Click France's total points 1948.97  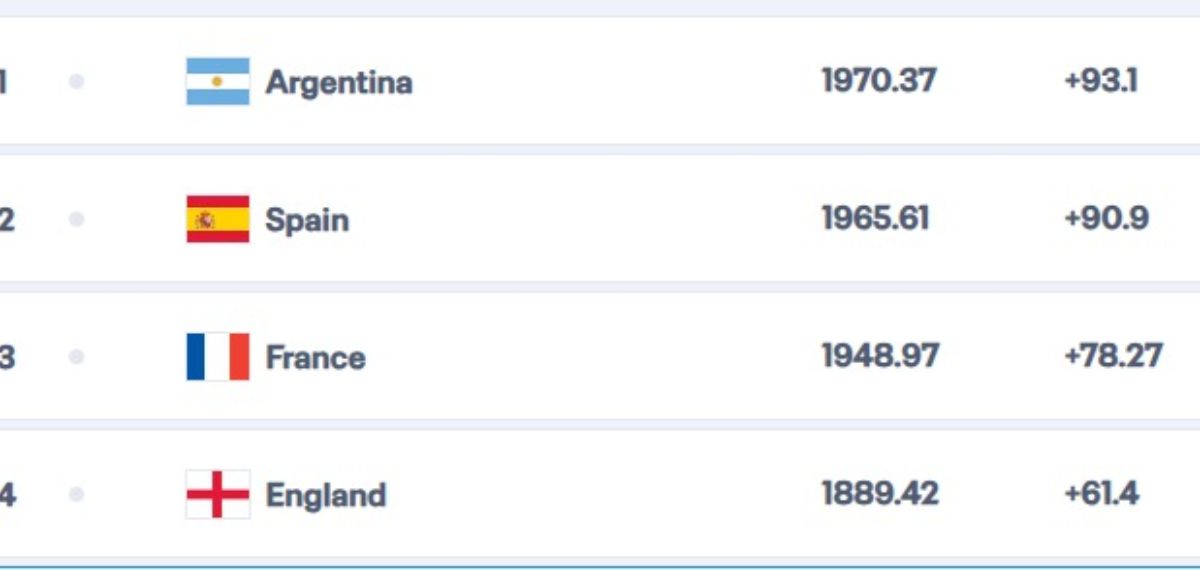[880, 356]
